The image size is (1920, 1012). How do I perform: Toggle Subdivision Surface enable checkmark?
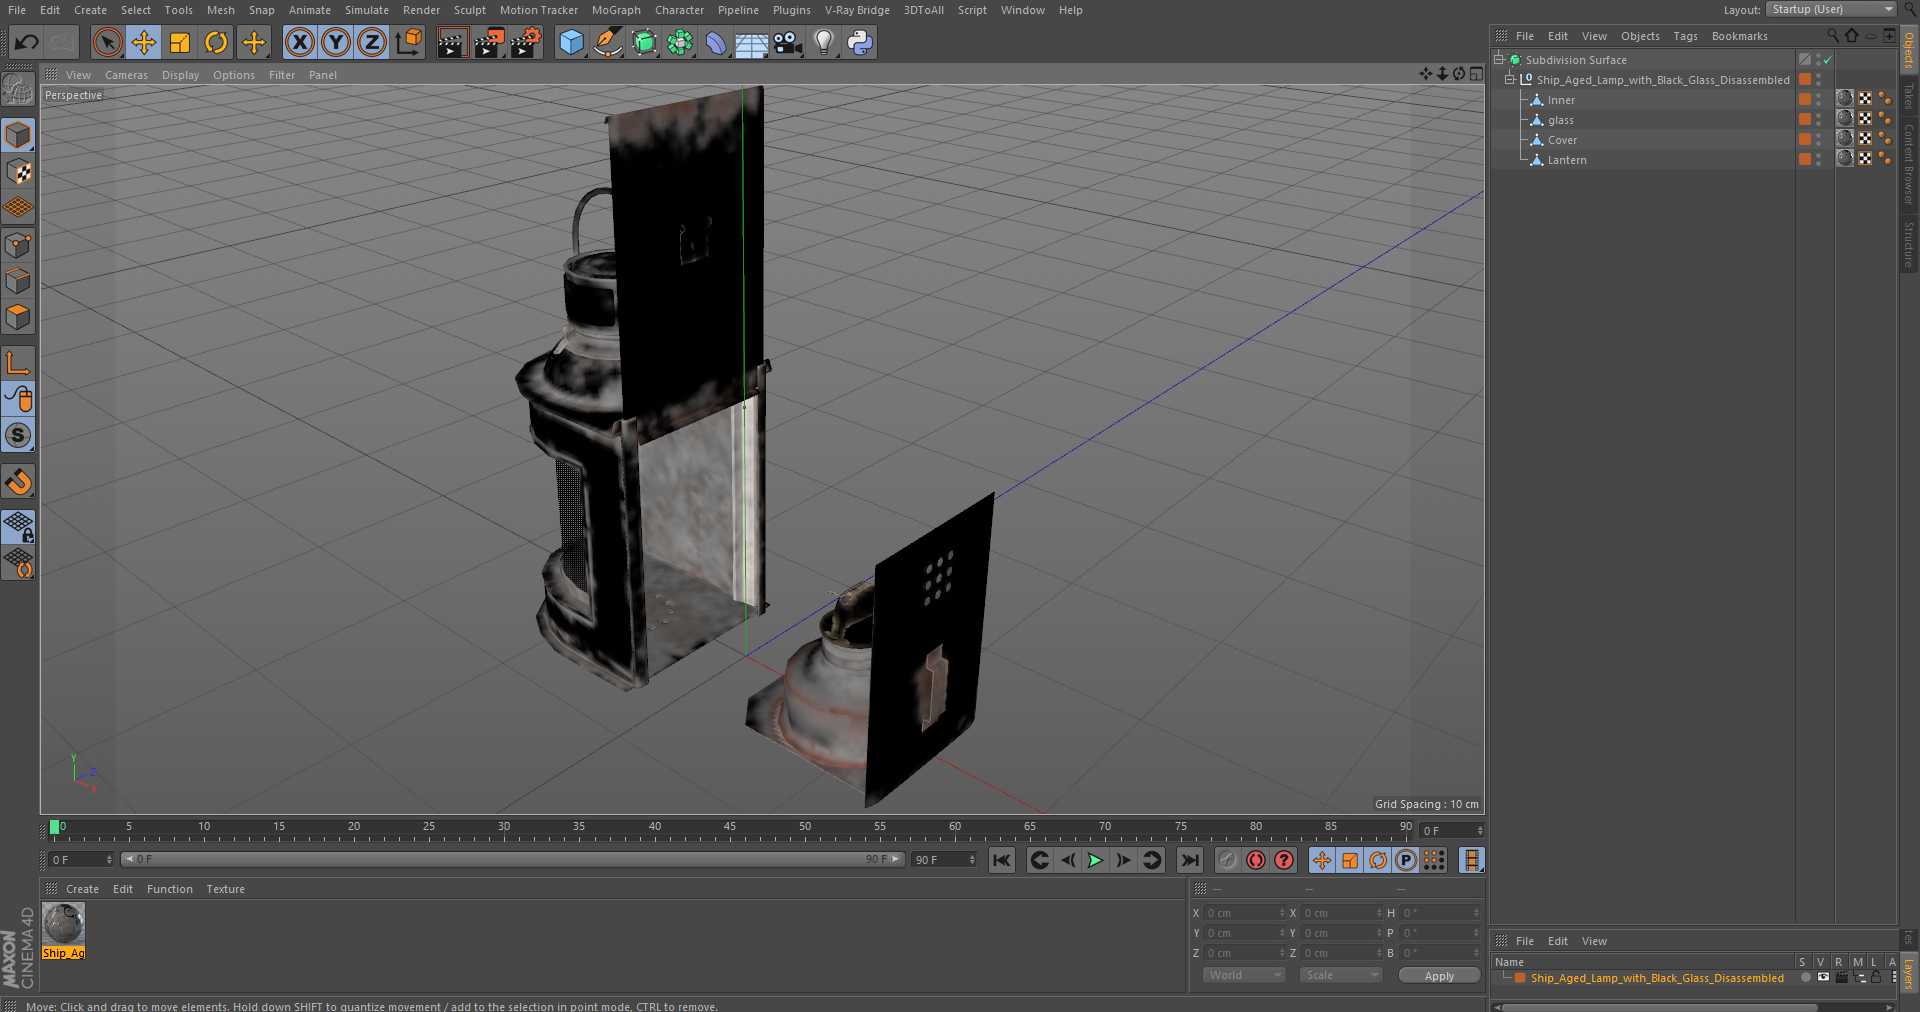coord(1828,60)
